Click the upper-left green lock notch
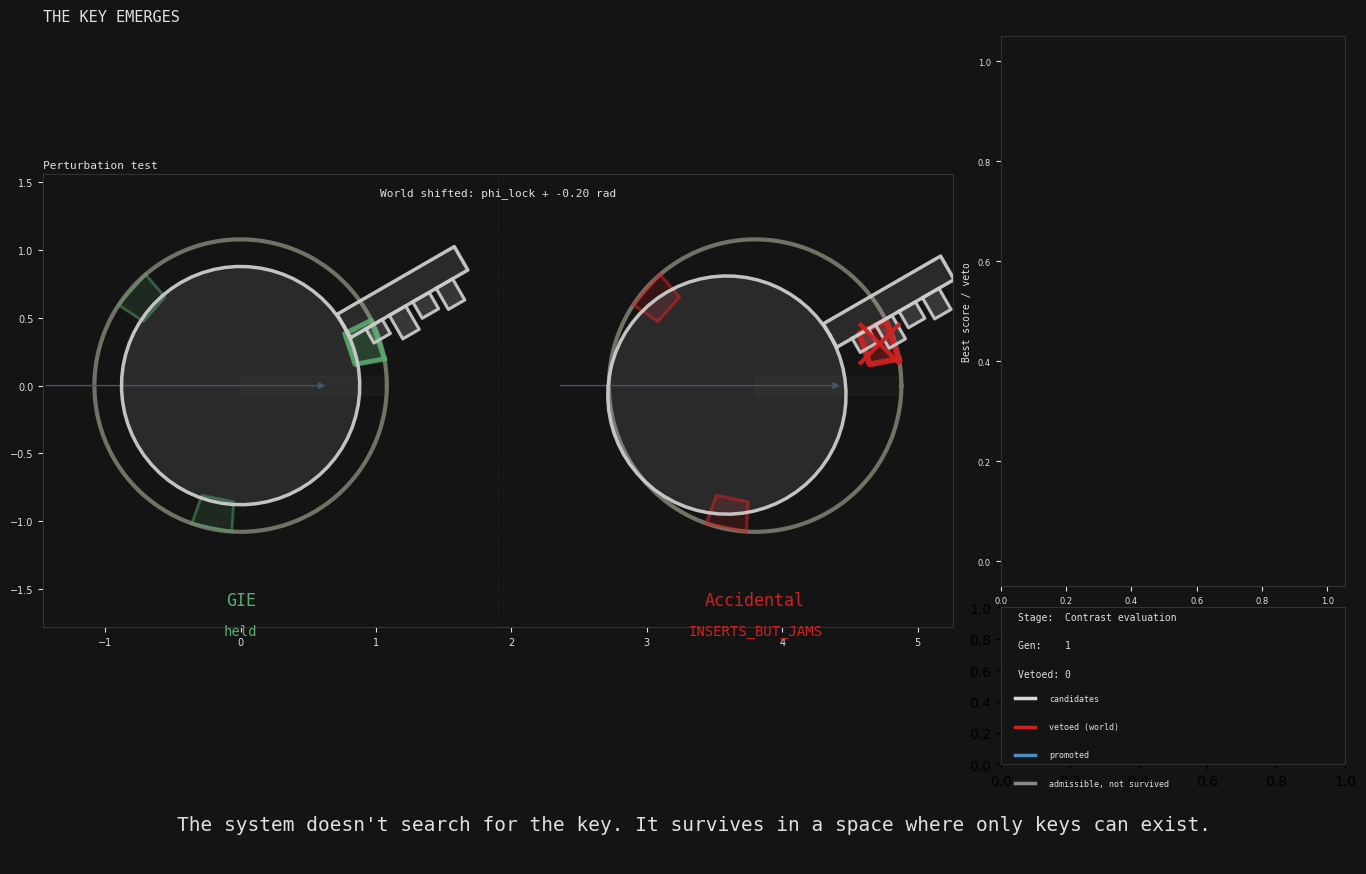 [x=142, y=297]
